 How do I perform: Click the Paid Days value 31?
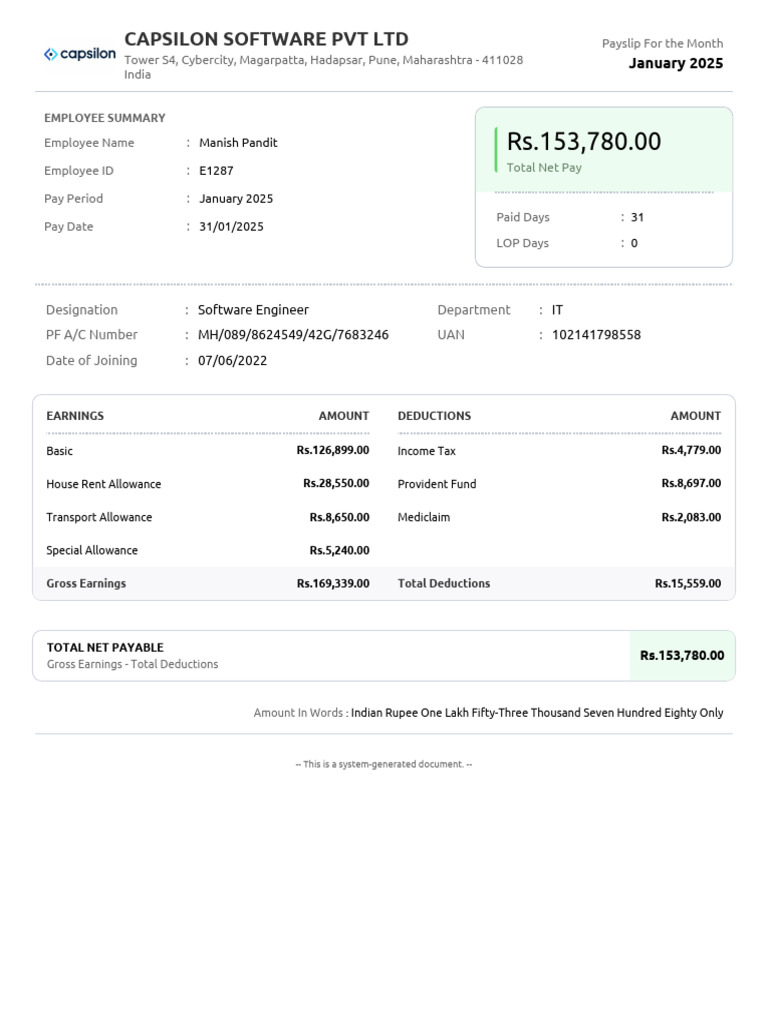637,217
